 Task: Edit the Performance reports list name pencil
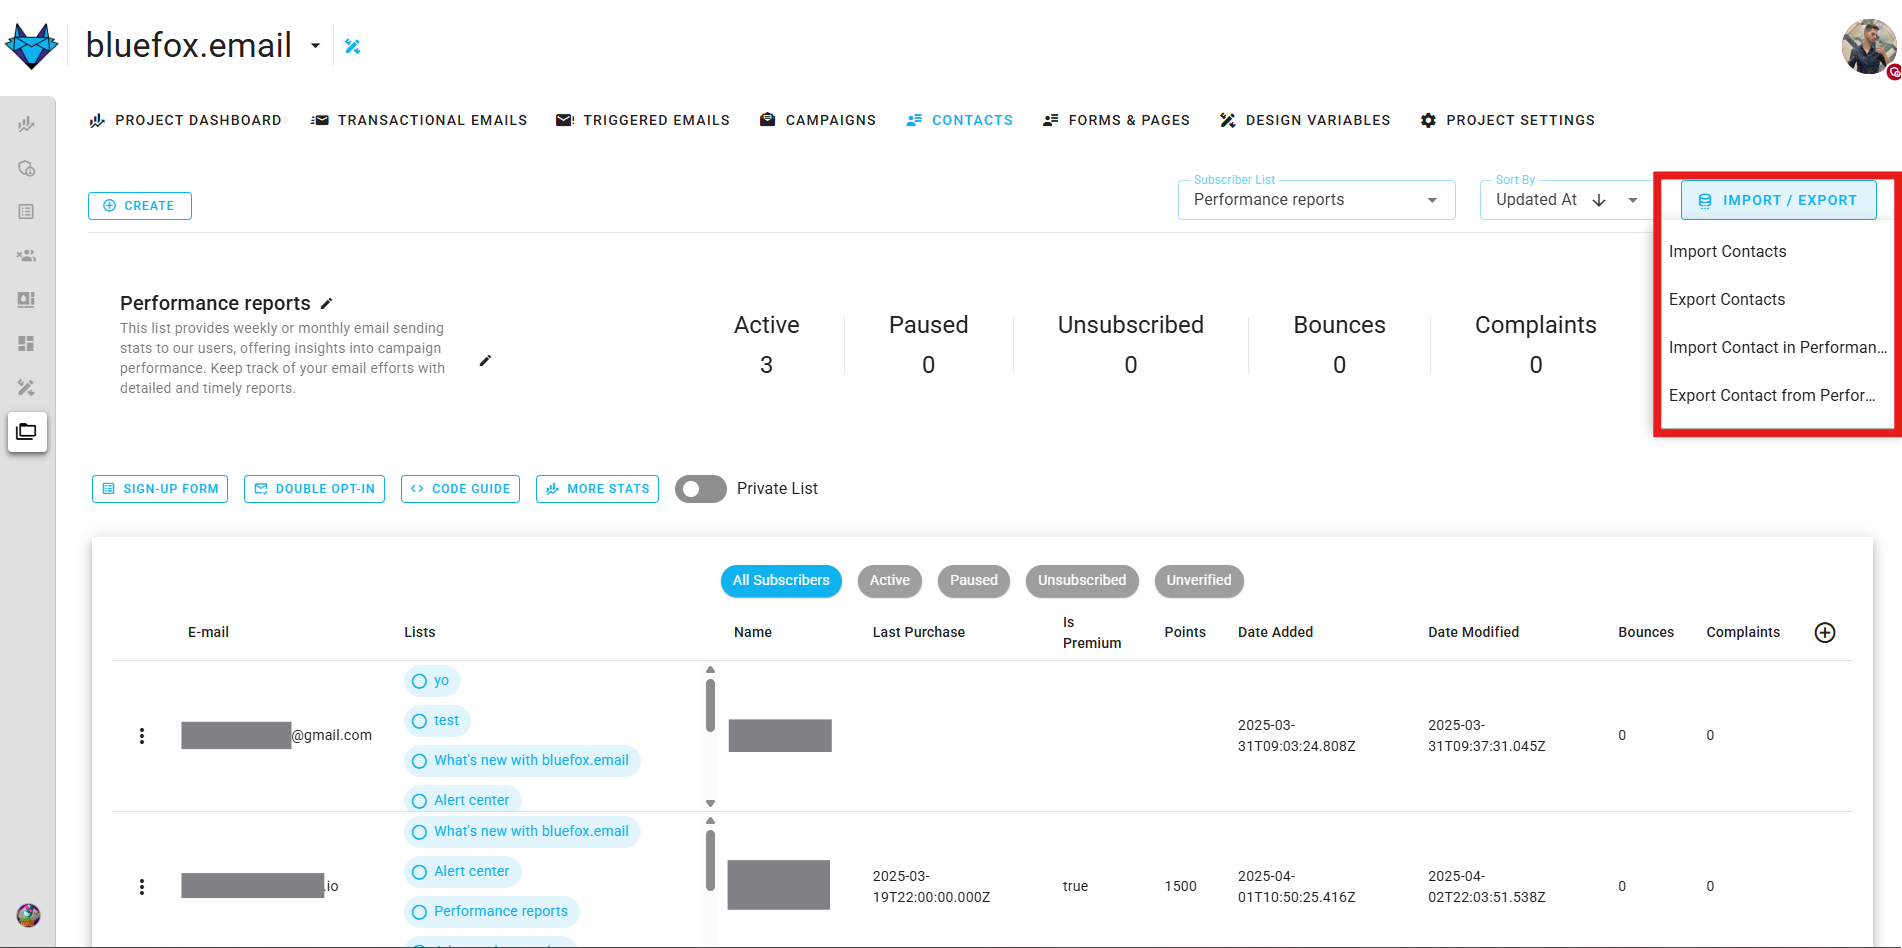pos(326,303)
